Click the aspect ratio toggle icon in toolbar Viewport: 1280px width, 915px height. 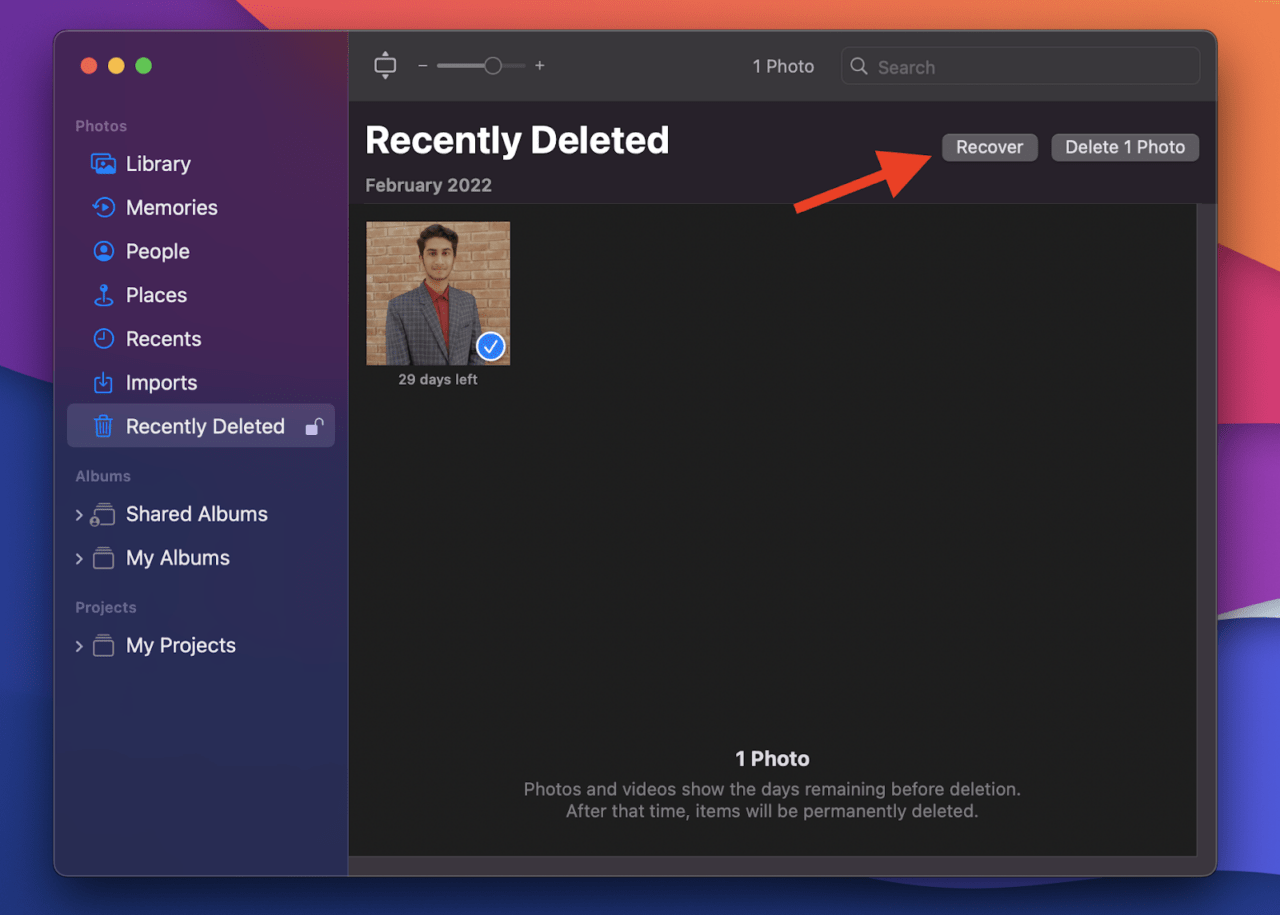coord(385,66)
